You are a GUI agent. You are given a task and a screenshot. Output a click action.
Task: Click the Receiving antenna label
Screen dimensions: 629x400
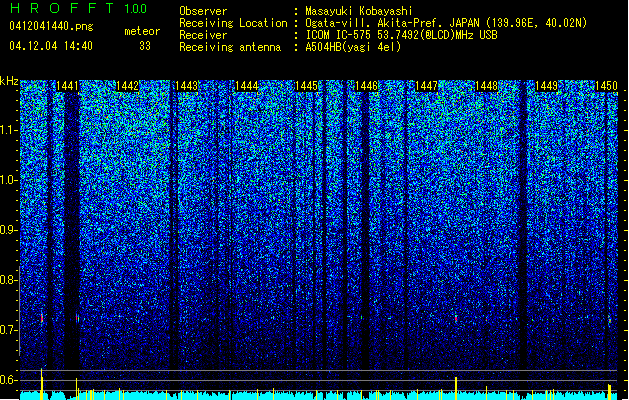(230, 47)
